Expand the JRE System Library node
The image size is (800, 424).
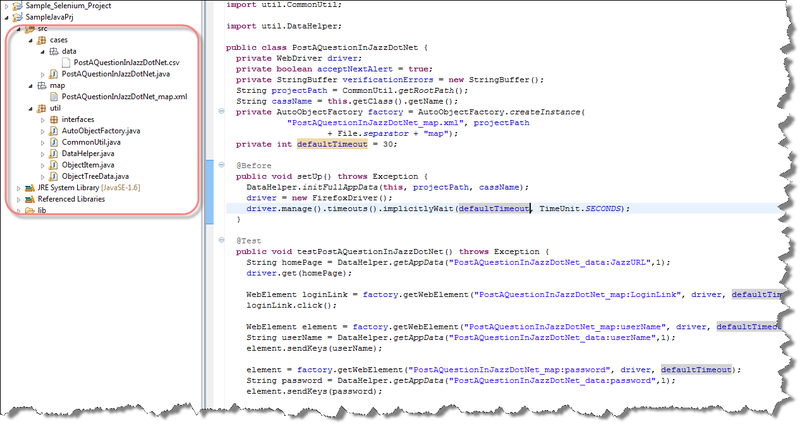point(19,188)
